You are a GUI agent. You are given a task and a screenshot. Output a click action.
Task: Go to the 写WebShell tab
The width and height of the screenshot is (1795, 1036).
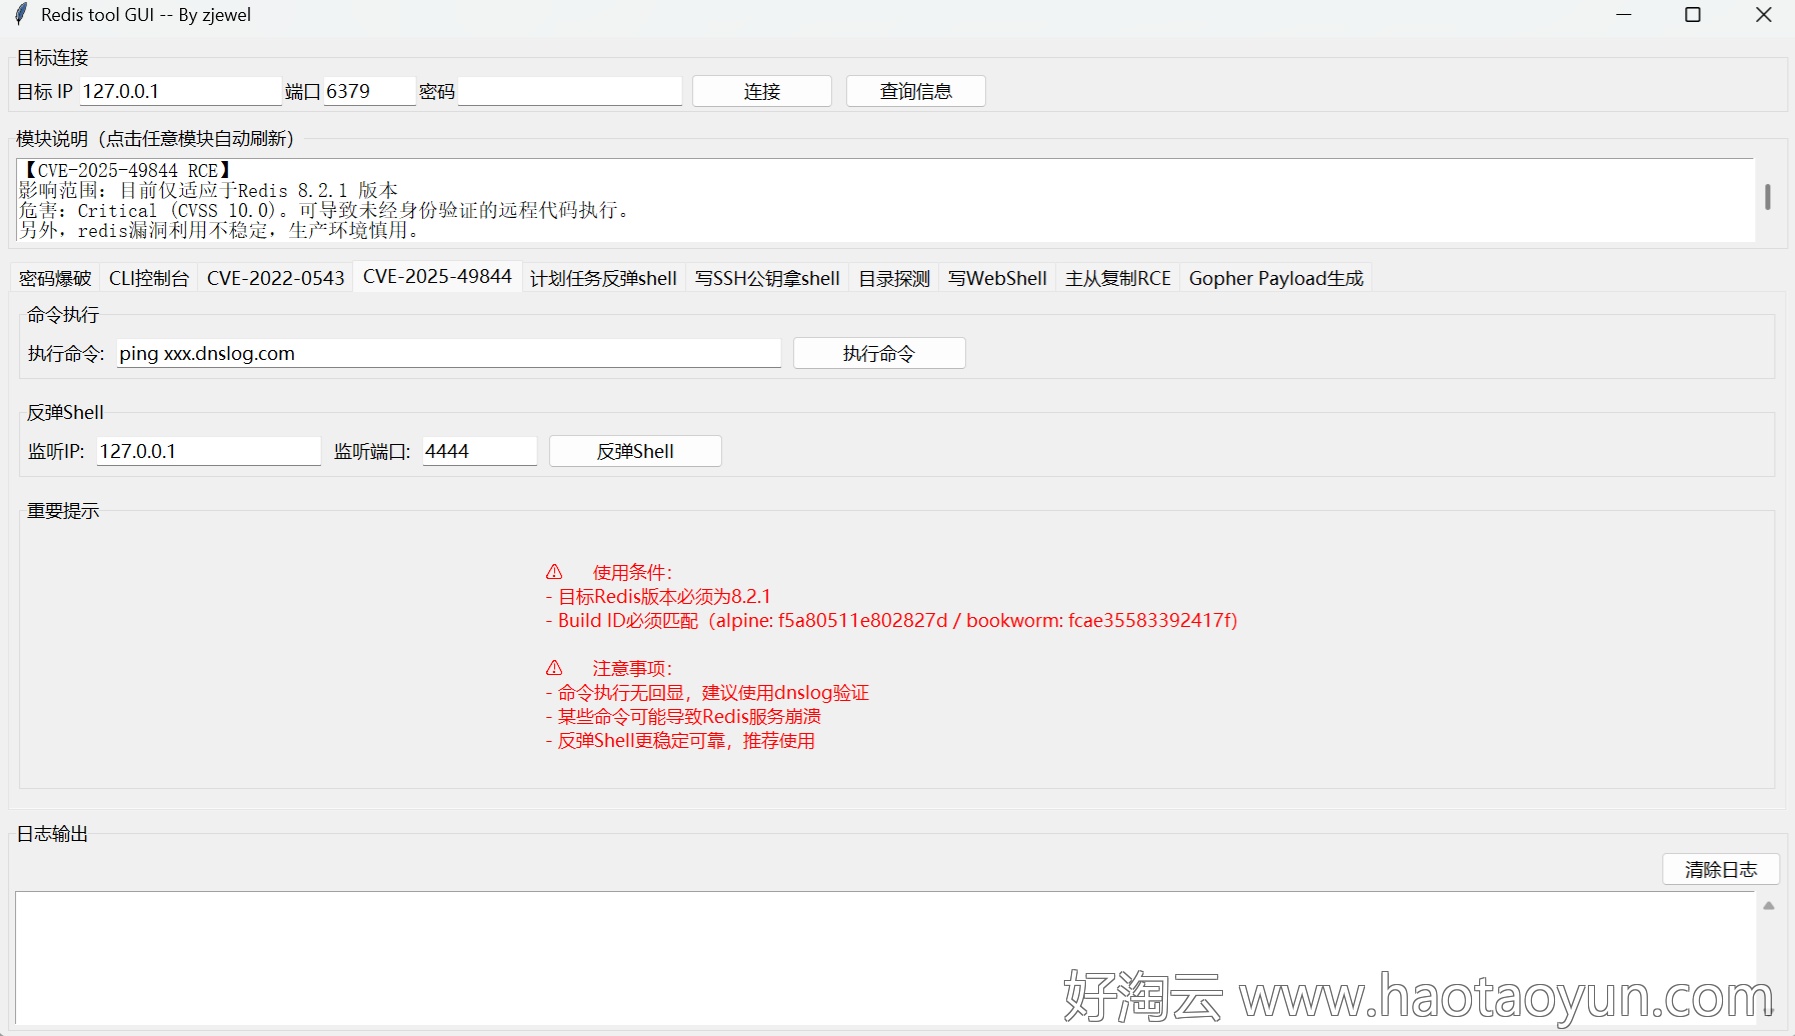(x=997, y=278)
